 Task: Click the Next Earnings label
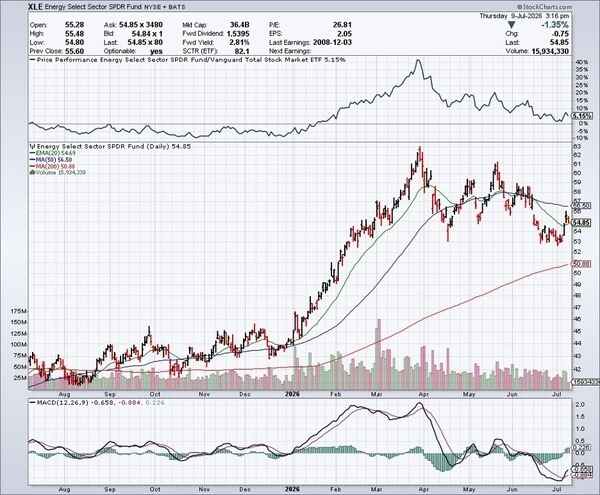[290, 51]
